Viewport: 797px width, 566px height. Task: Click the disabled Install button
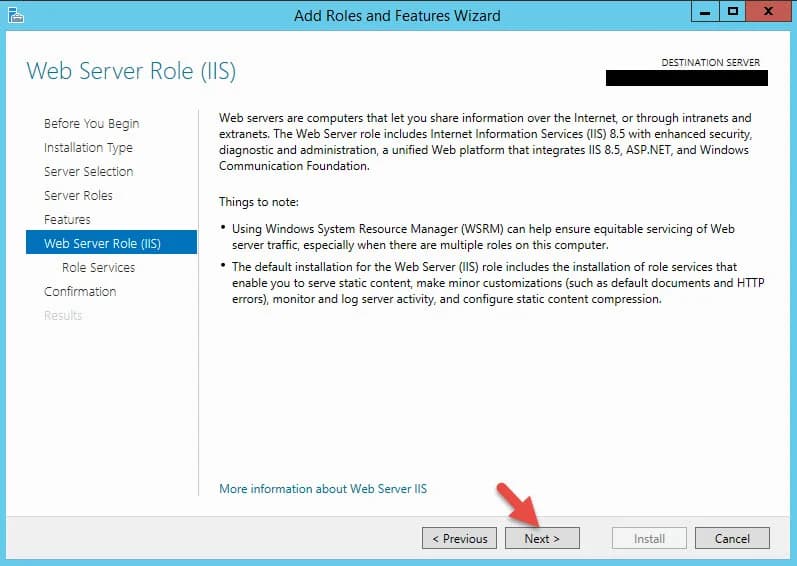(649, 538)
